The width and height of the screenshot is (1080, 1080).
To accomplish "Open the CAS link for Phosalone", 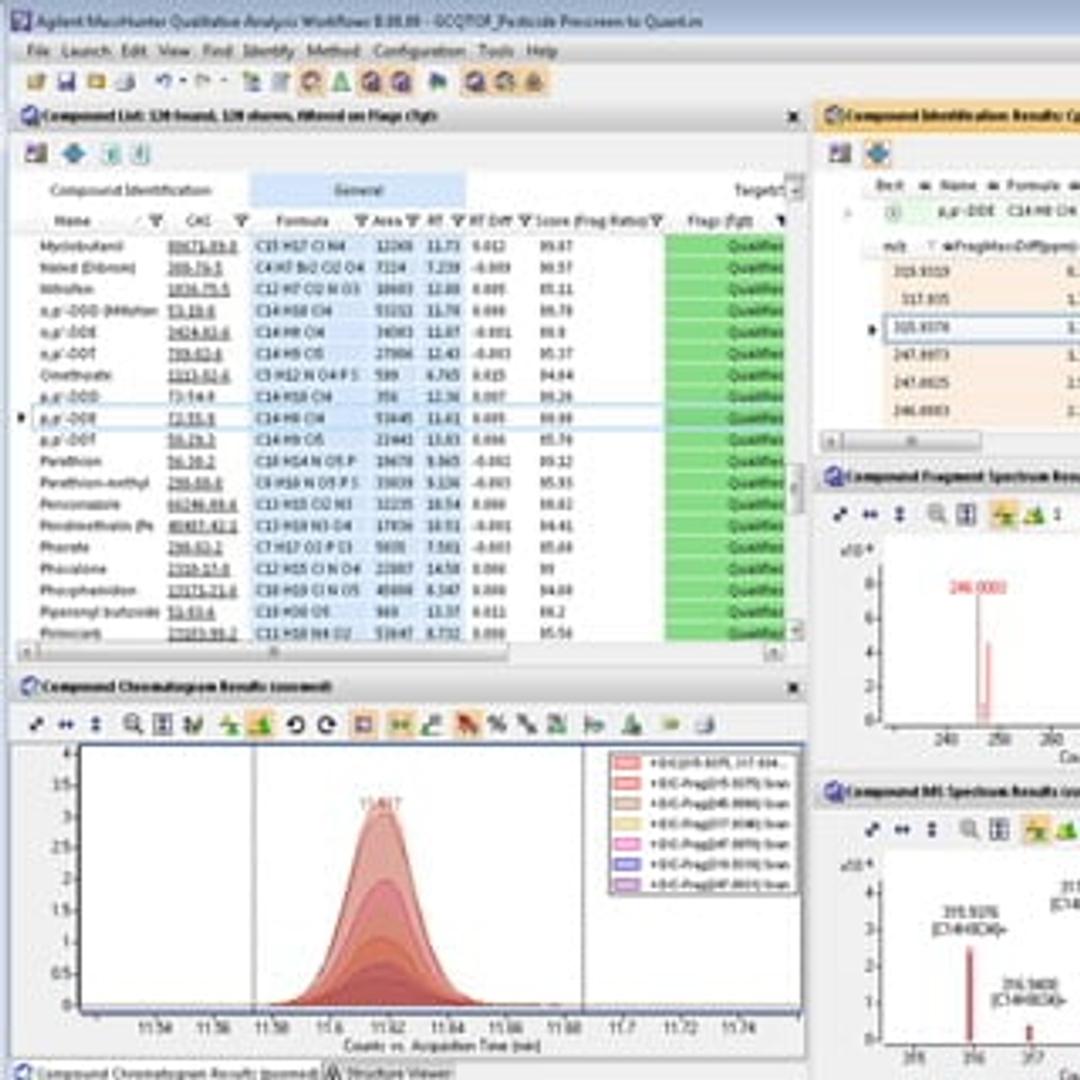I will pos(198,569).
